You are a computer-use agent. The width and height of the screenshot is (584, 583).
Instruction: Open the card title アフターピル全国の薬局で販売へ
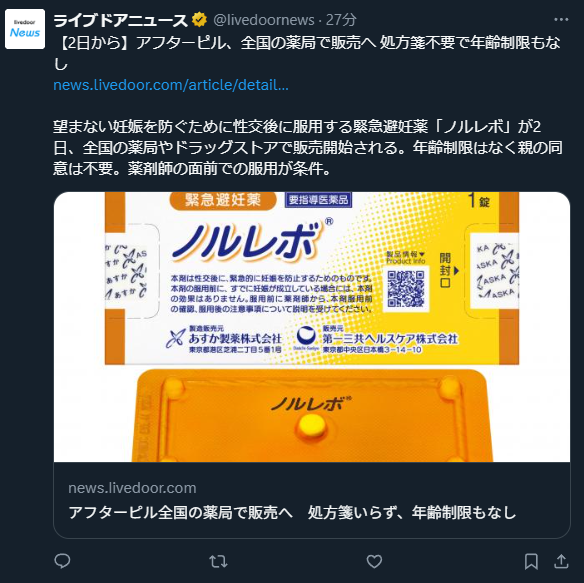[292, 513]
